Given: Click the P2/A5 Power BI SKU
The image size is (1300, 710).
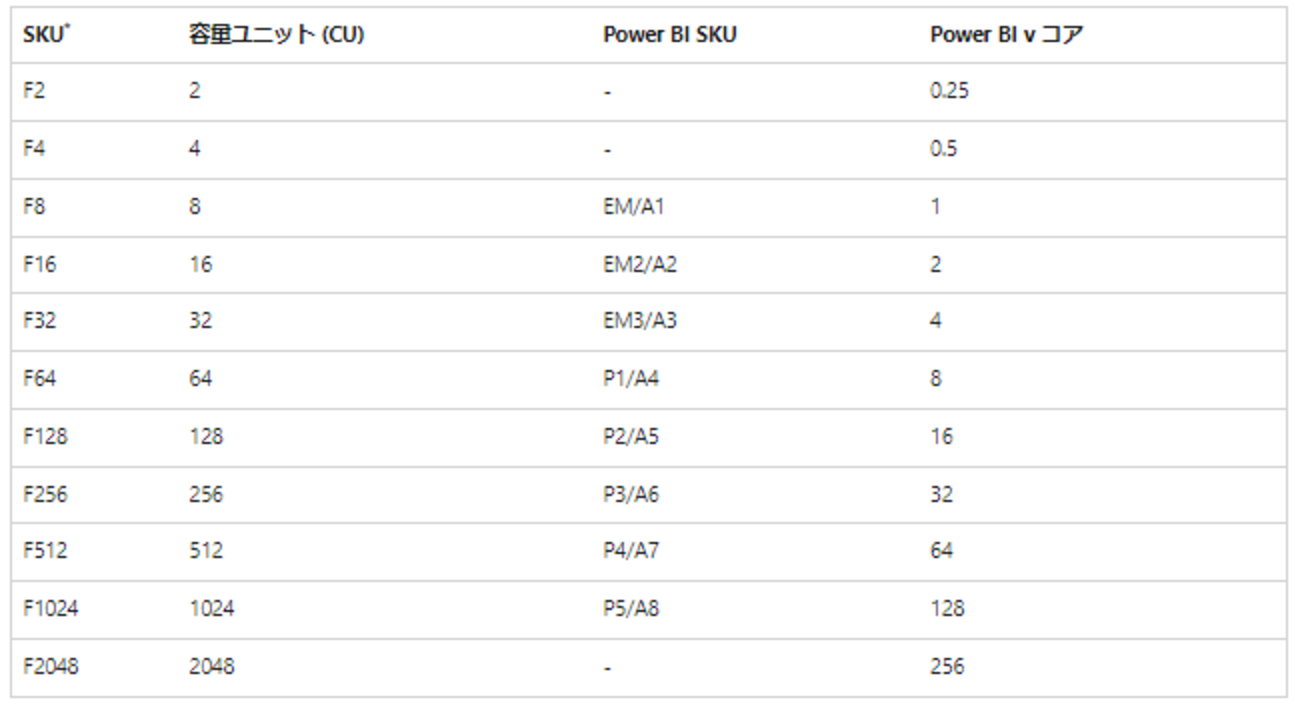Looking at the screenshot, I should [x=631, y=437].
